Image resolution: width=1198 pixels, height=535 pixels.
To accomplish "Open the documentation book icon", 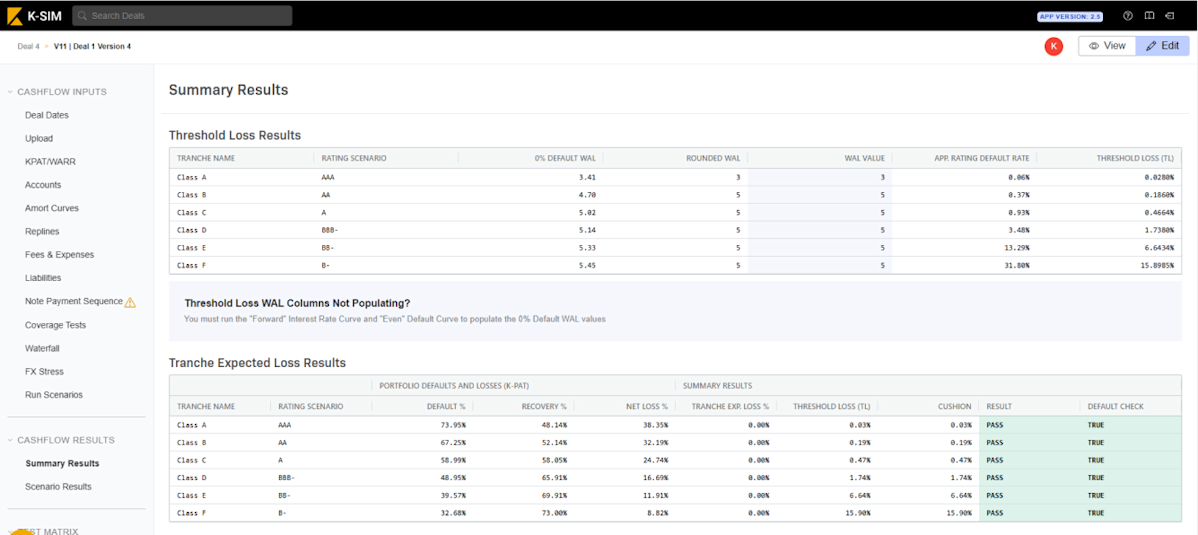I will [1149, 15].
